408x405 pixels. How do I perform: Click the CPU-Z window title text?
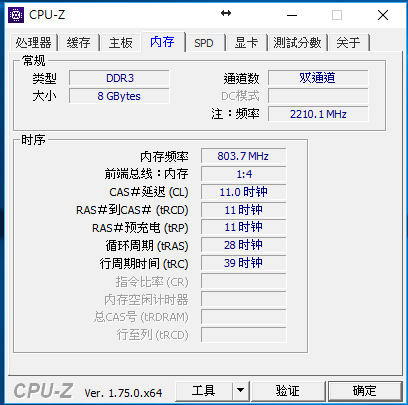point(47,15)
